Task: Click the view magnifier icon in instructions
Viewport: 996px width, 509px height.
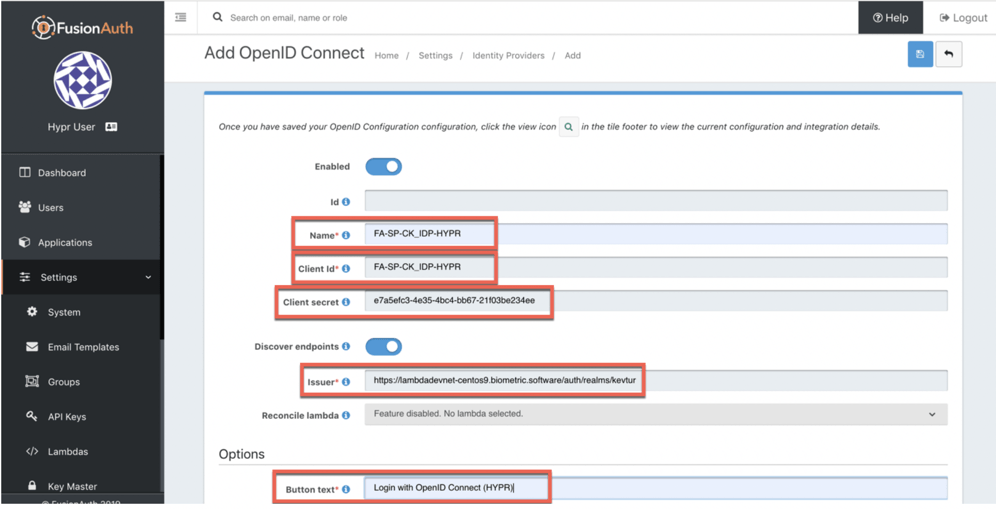Action: pos(569,127)
